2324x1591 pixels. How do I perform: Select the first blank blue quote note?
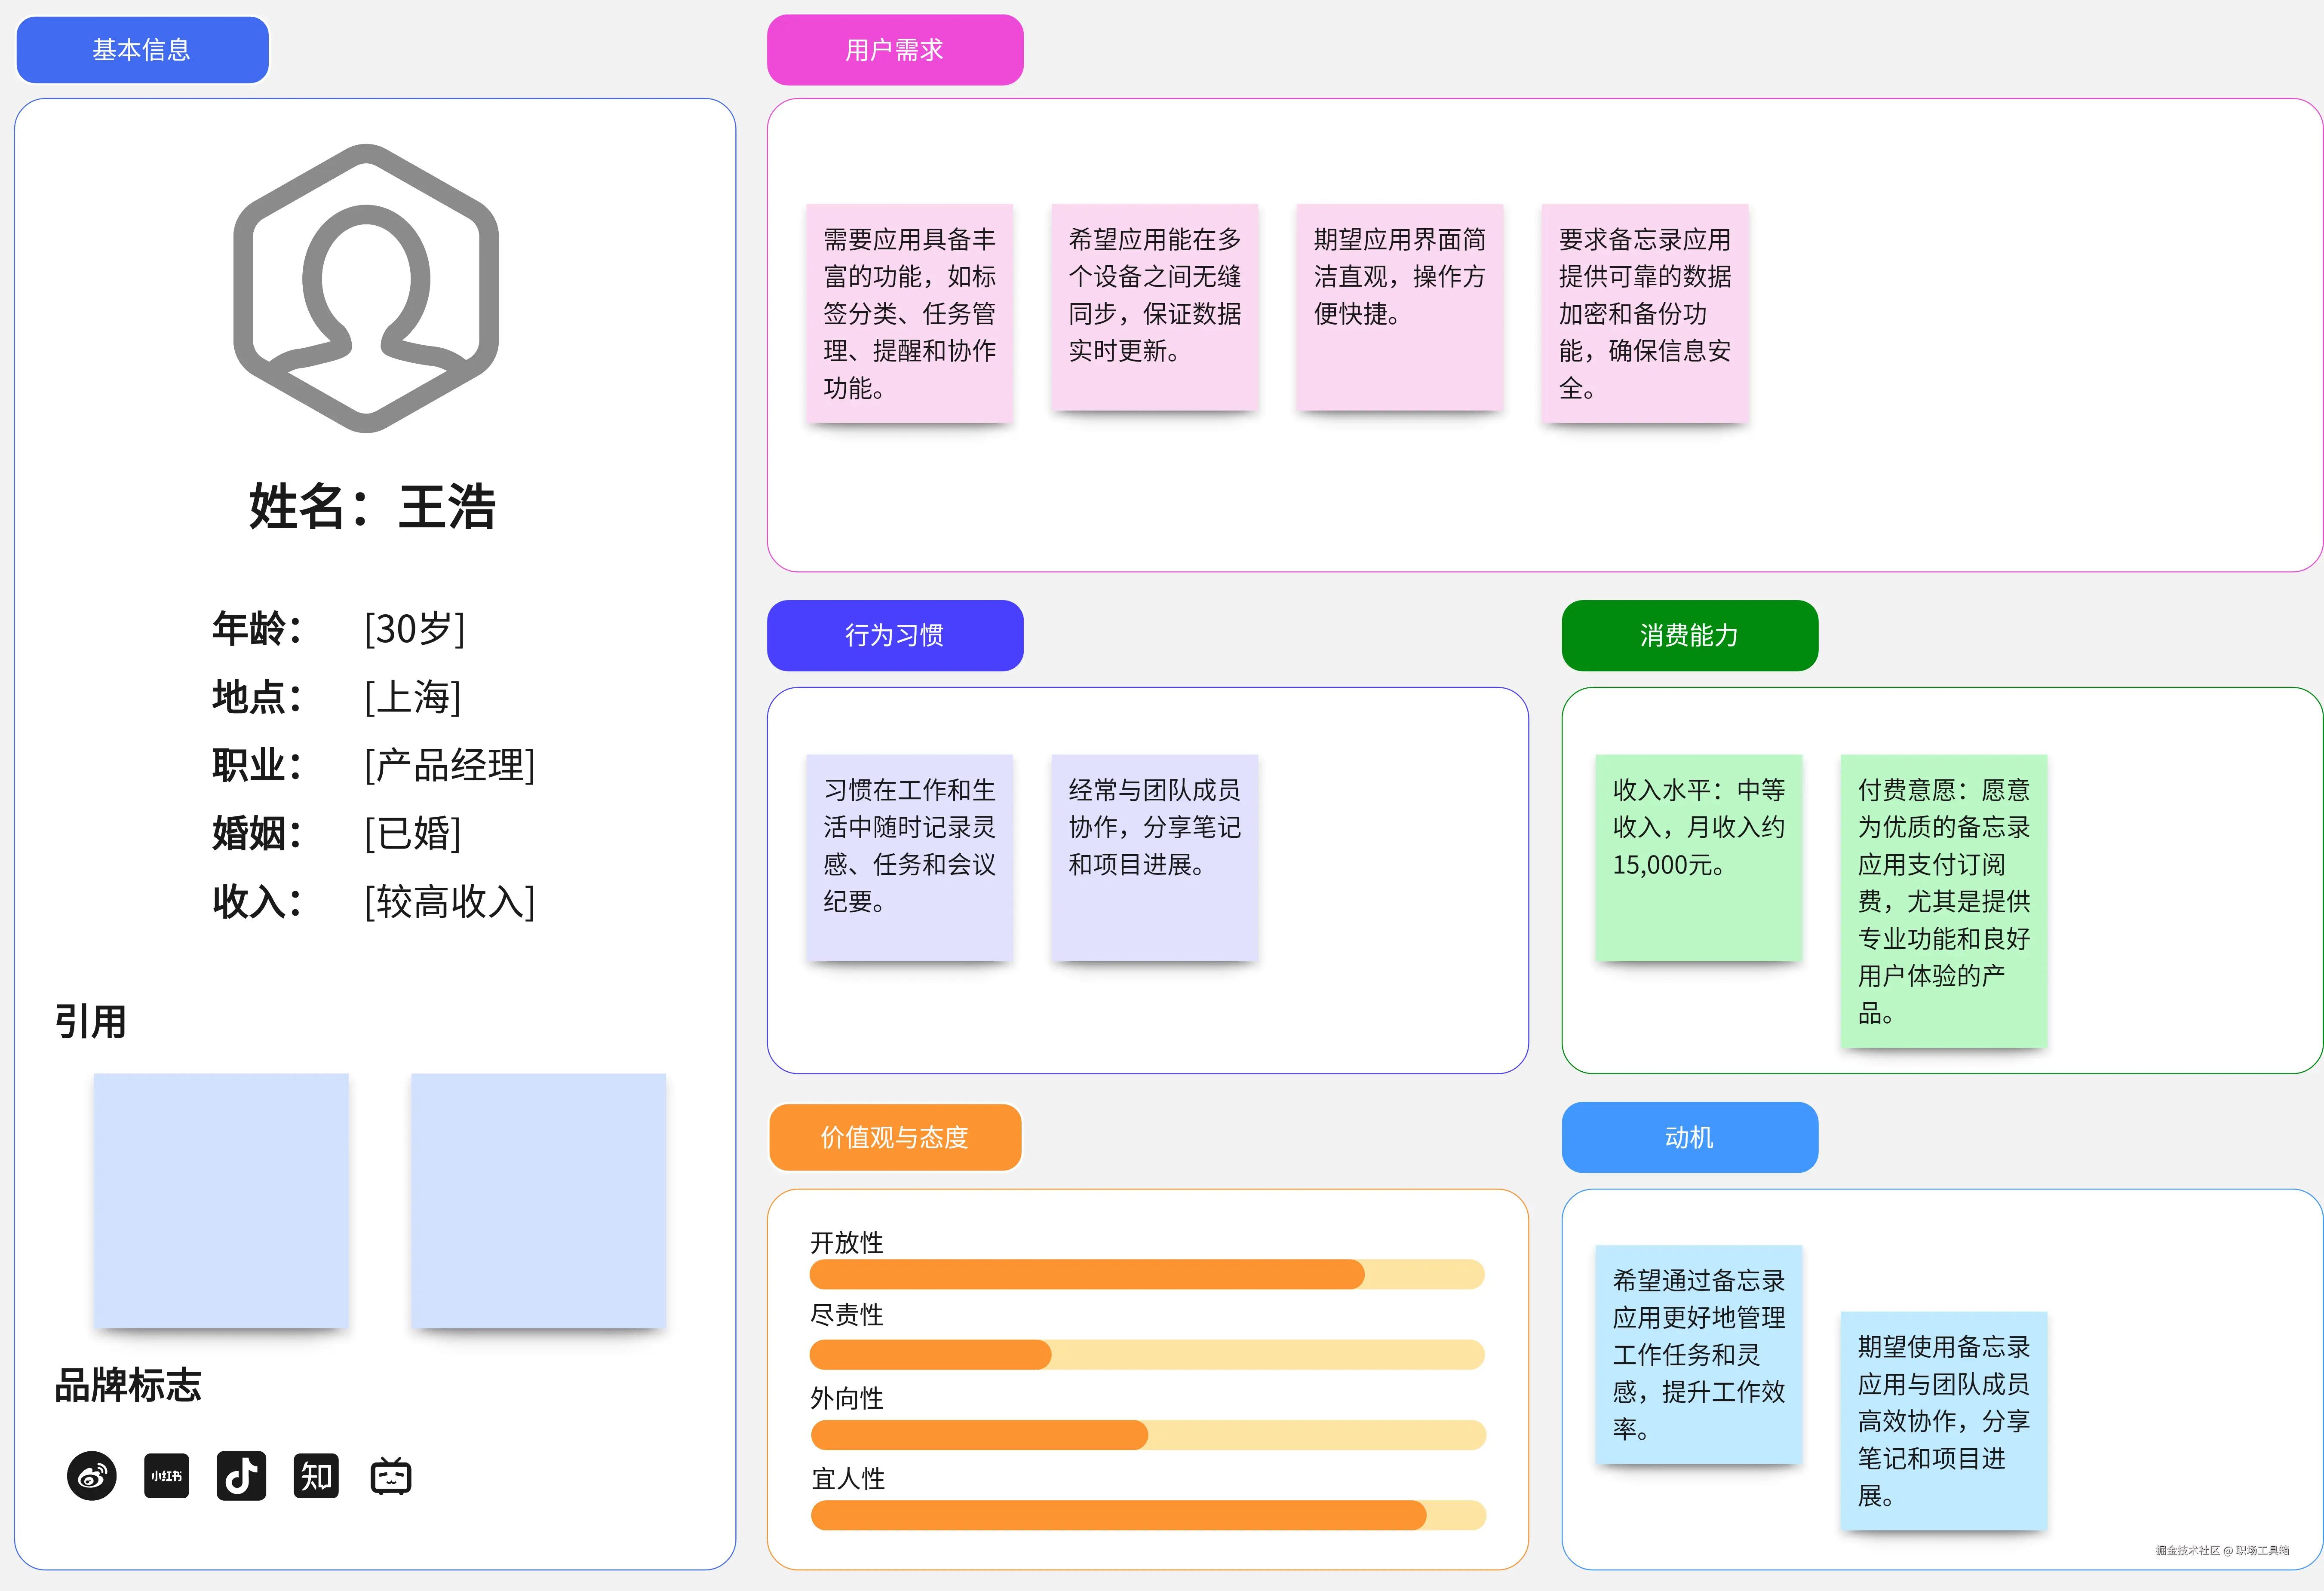[221, 1200]
